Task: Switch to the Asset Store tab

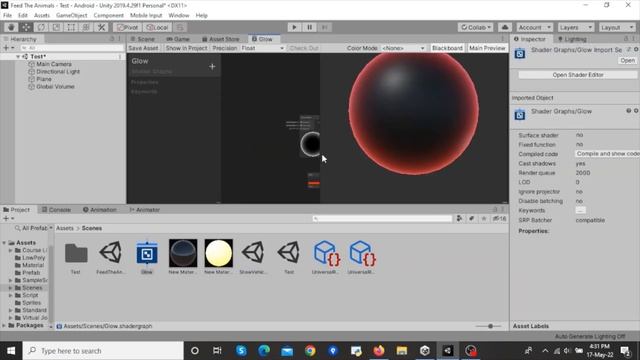Action: 220,39
